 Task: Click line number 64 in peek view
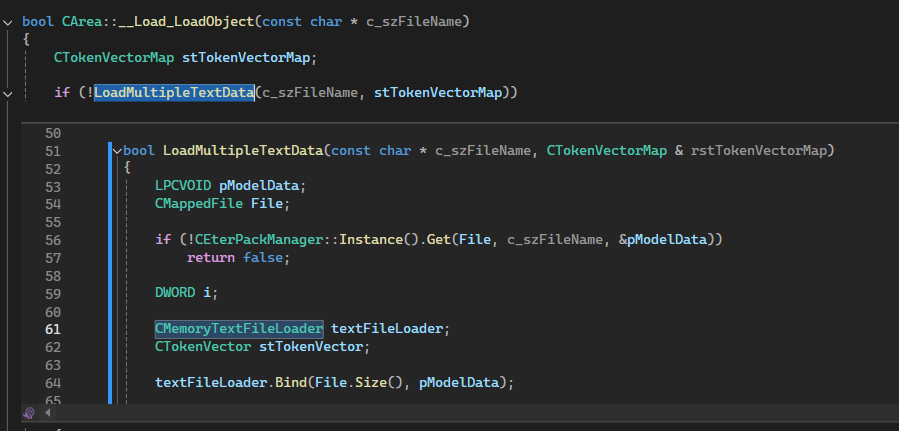tap(52, 382)
